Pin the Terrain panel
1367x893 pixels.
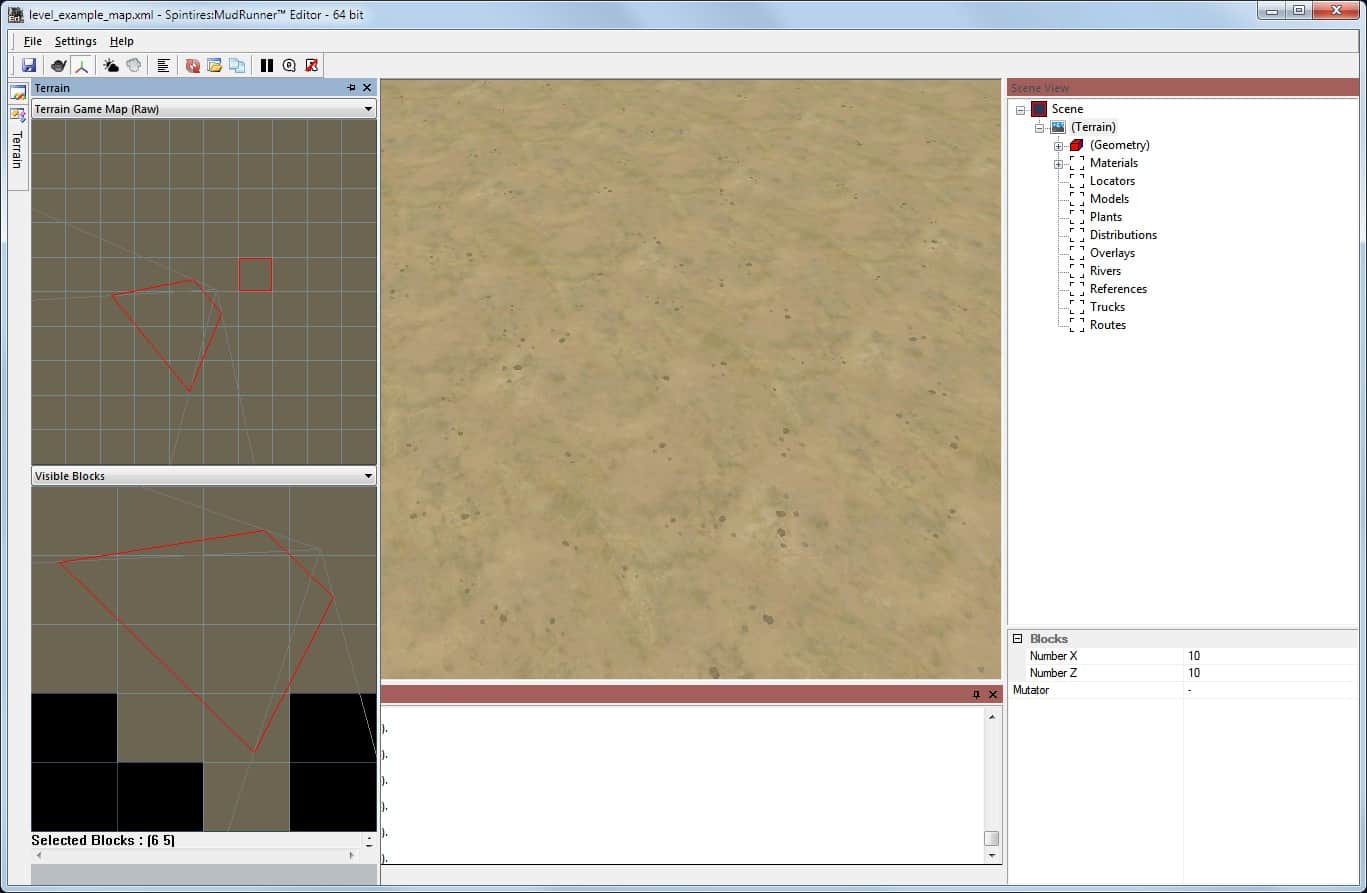351,88
